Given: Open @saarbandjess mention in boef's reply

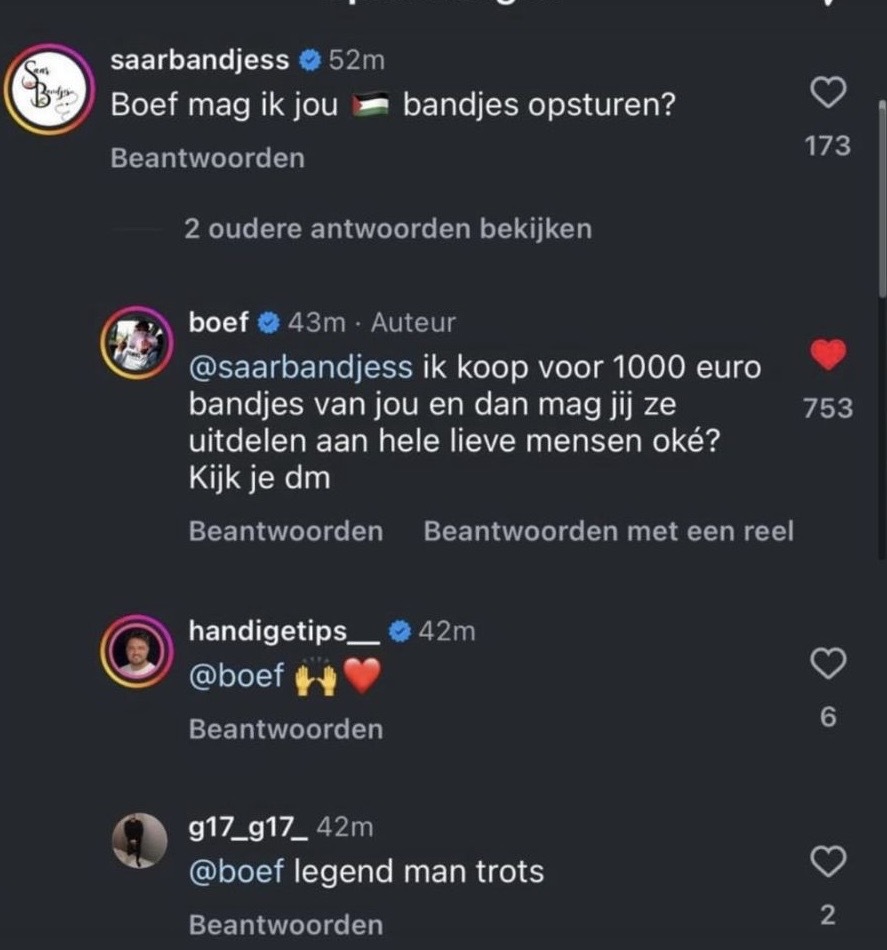Looking at the screenshot, I should click(x=300, y=367).
